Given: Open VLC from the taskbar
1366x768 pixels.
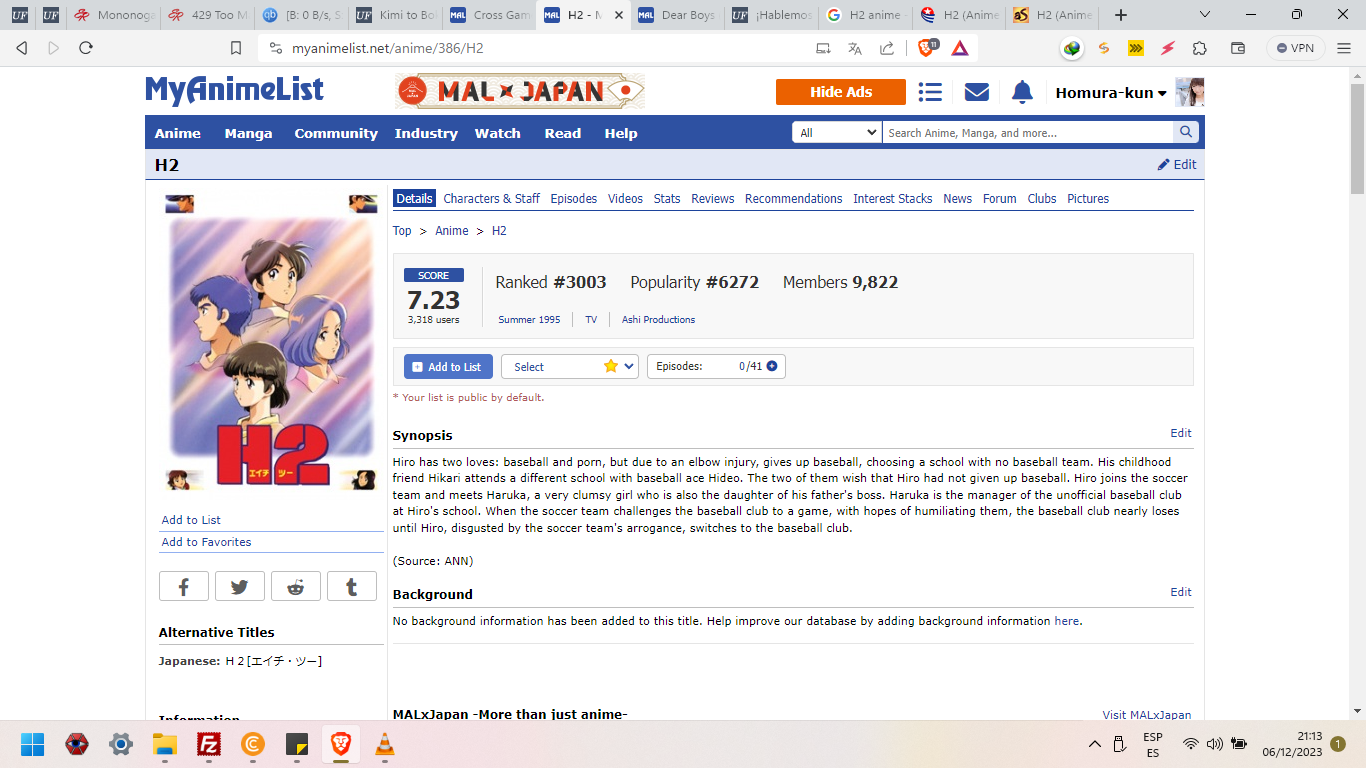Looking at the screenshot, I should [384, 744].
